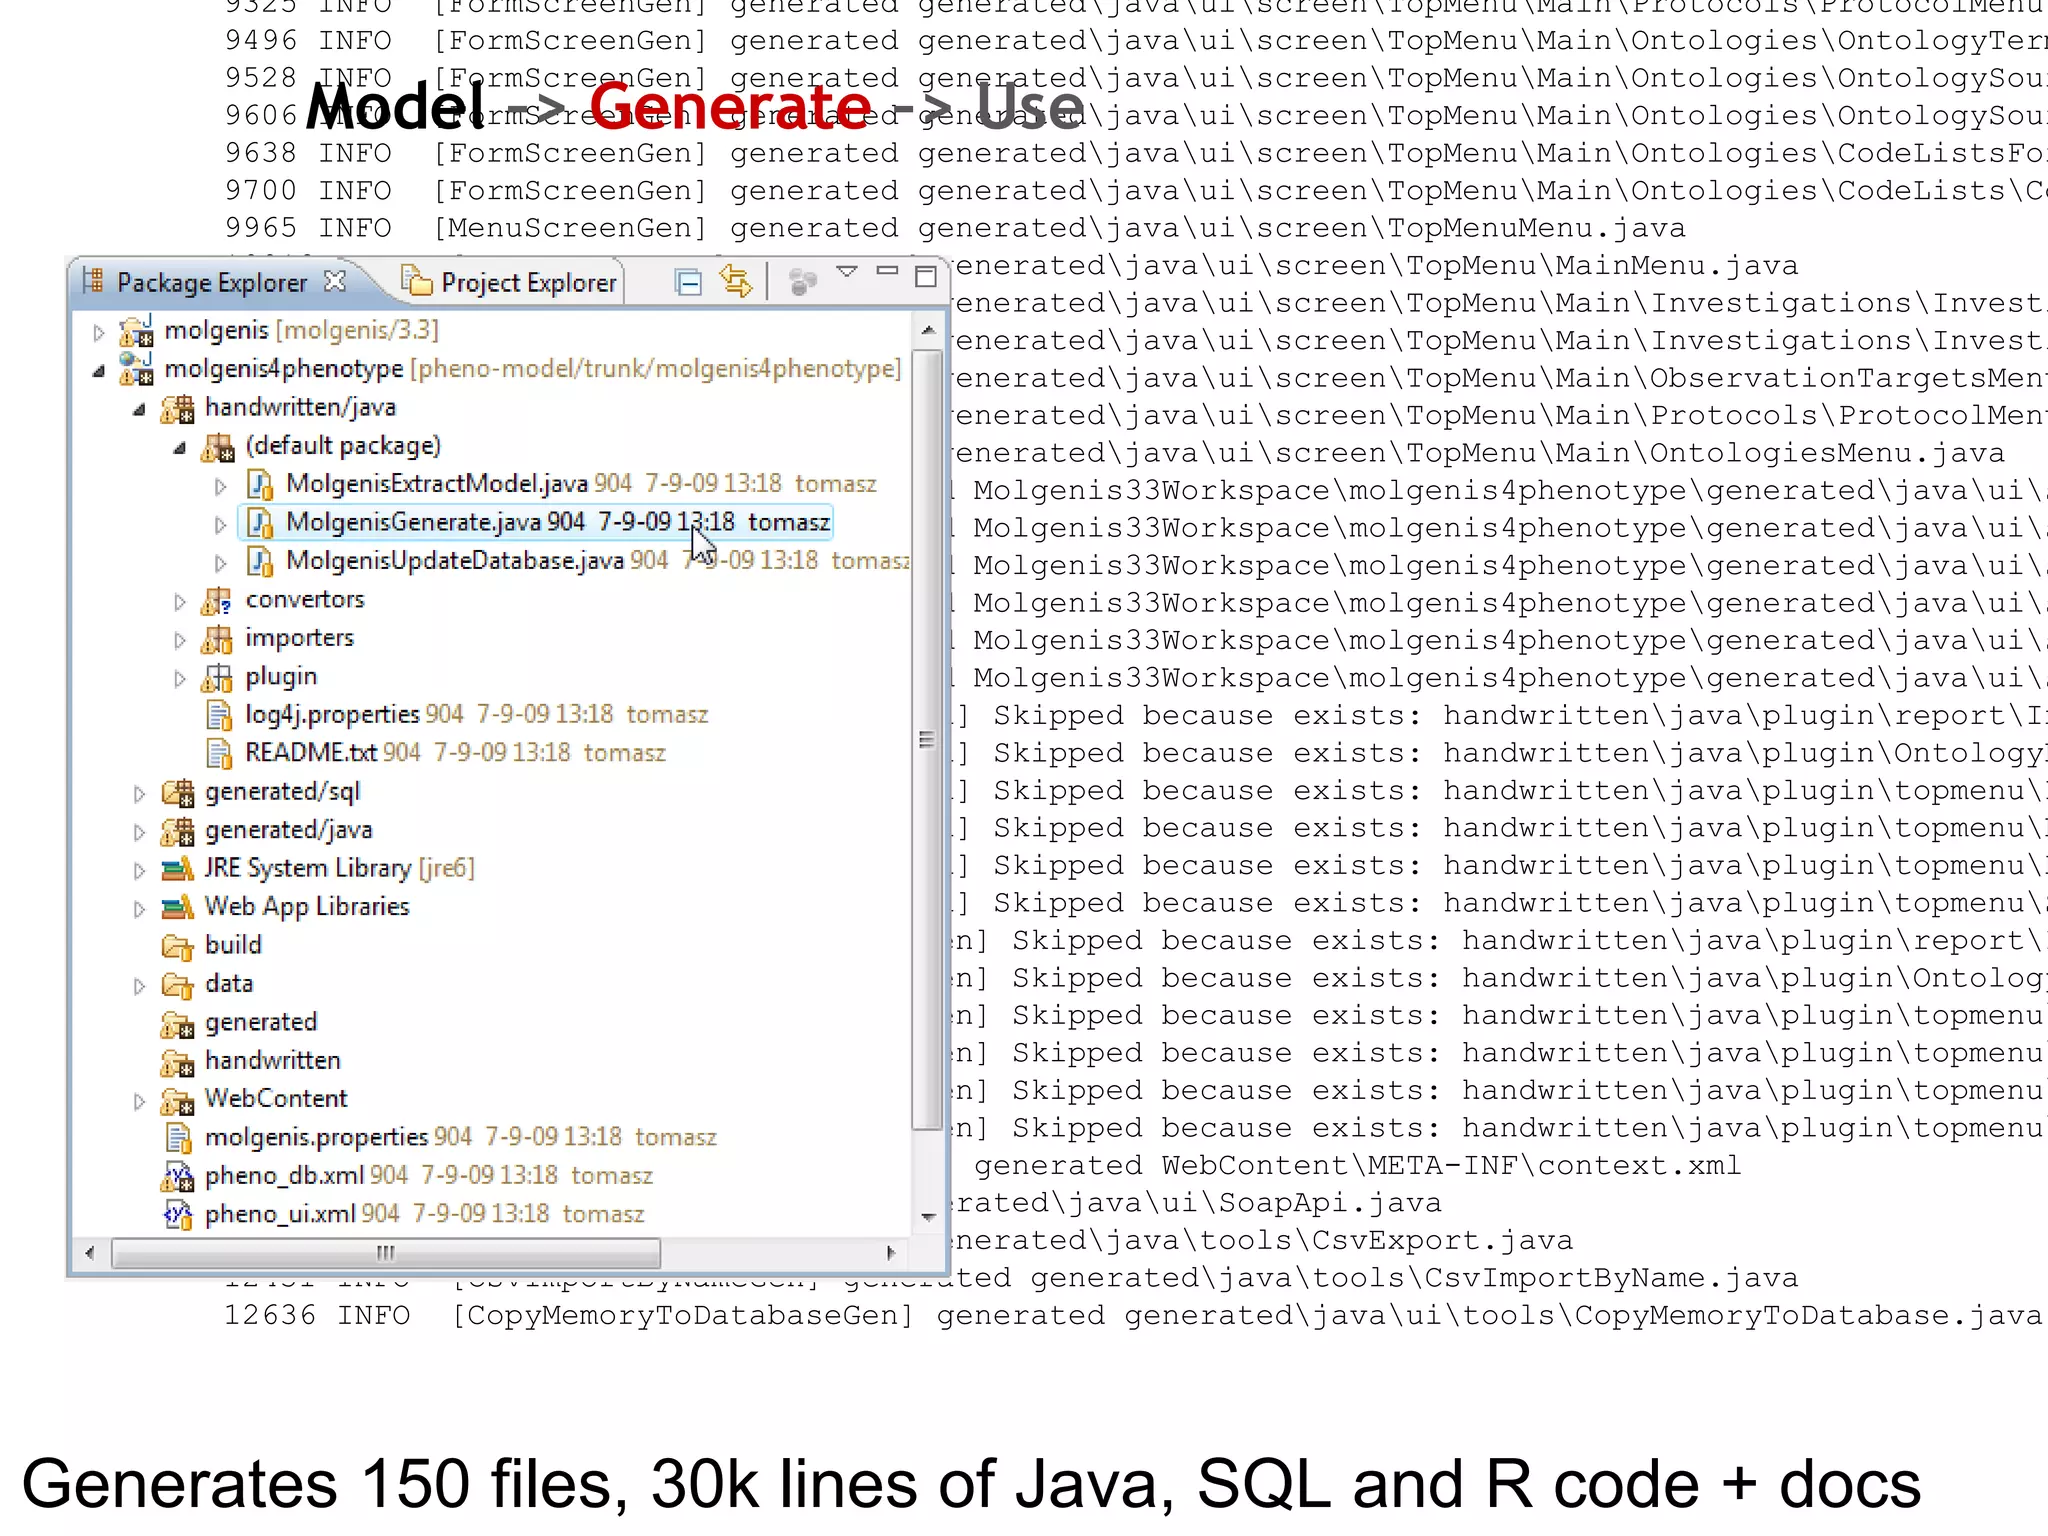This screenshot has width=2048, height=1536.
Task: Expand MolgenisGenerate.java entry
Action: click(x=221, y=525)
